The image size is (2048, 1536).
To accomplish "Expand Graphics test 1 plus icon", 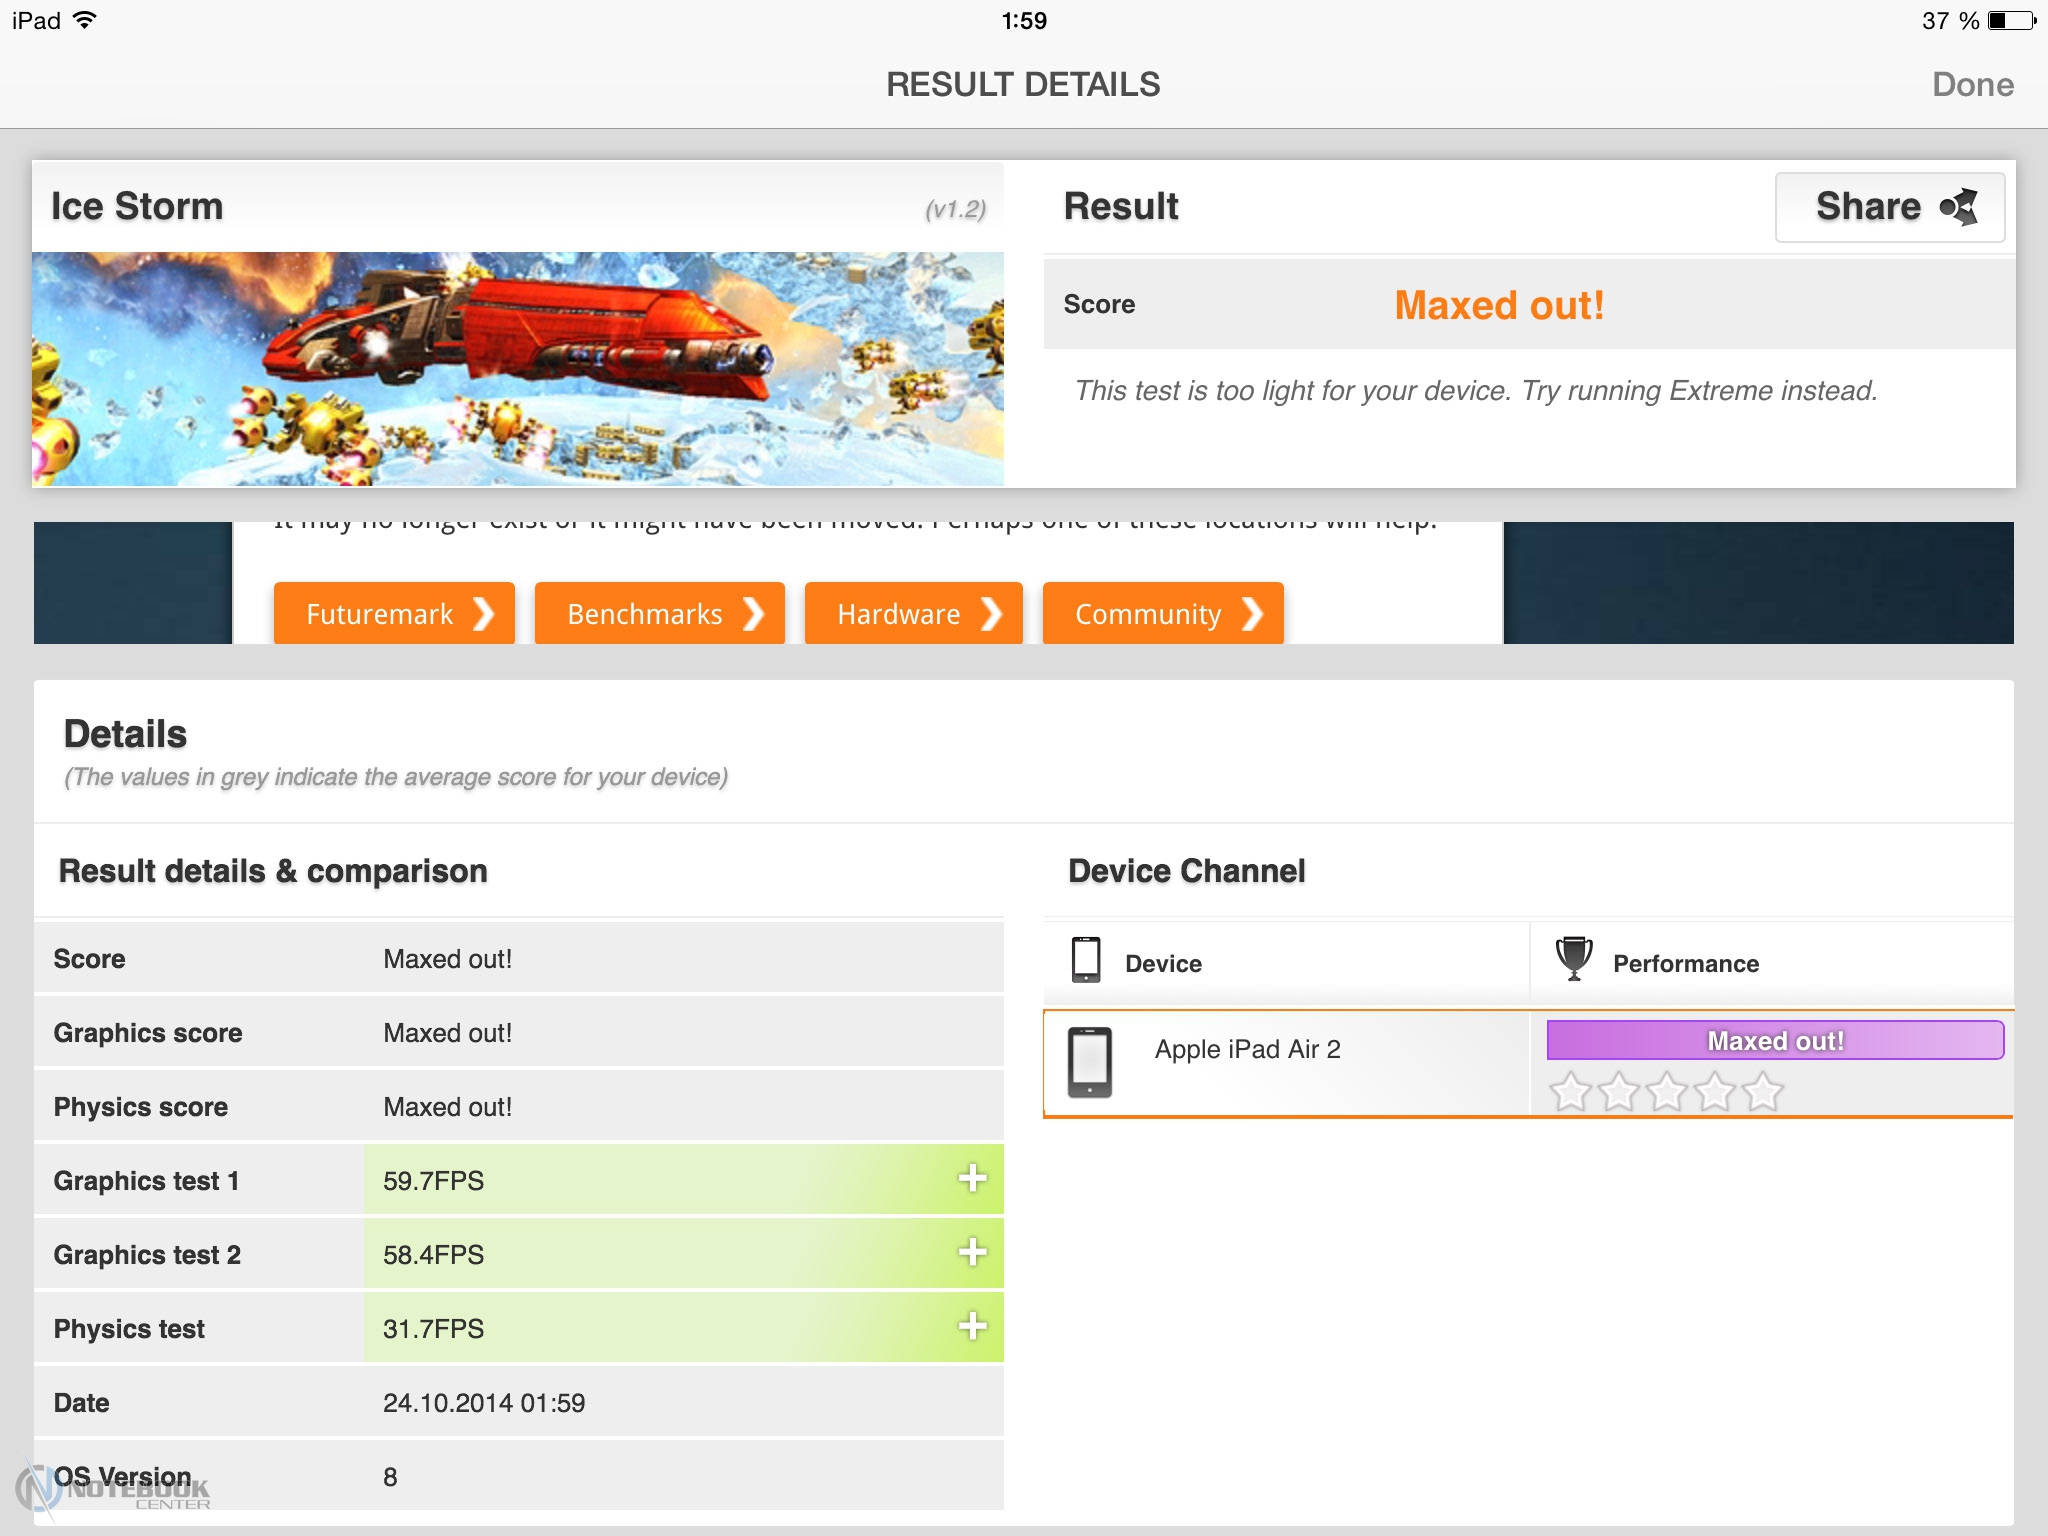I will 972,1179.
